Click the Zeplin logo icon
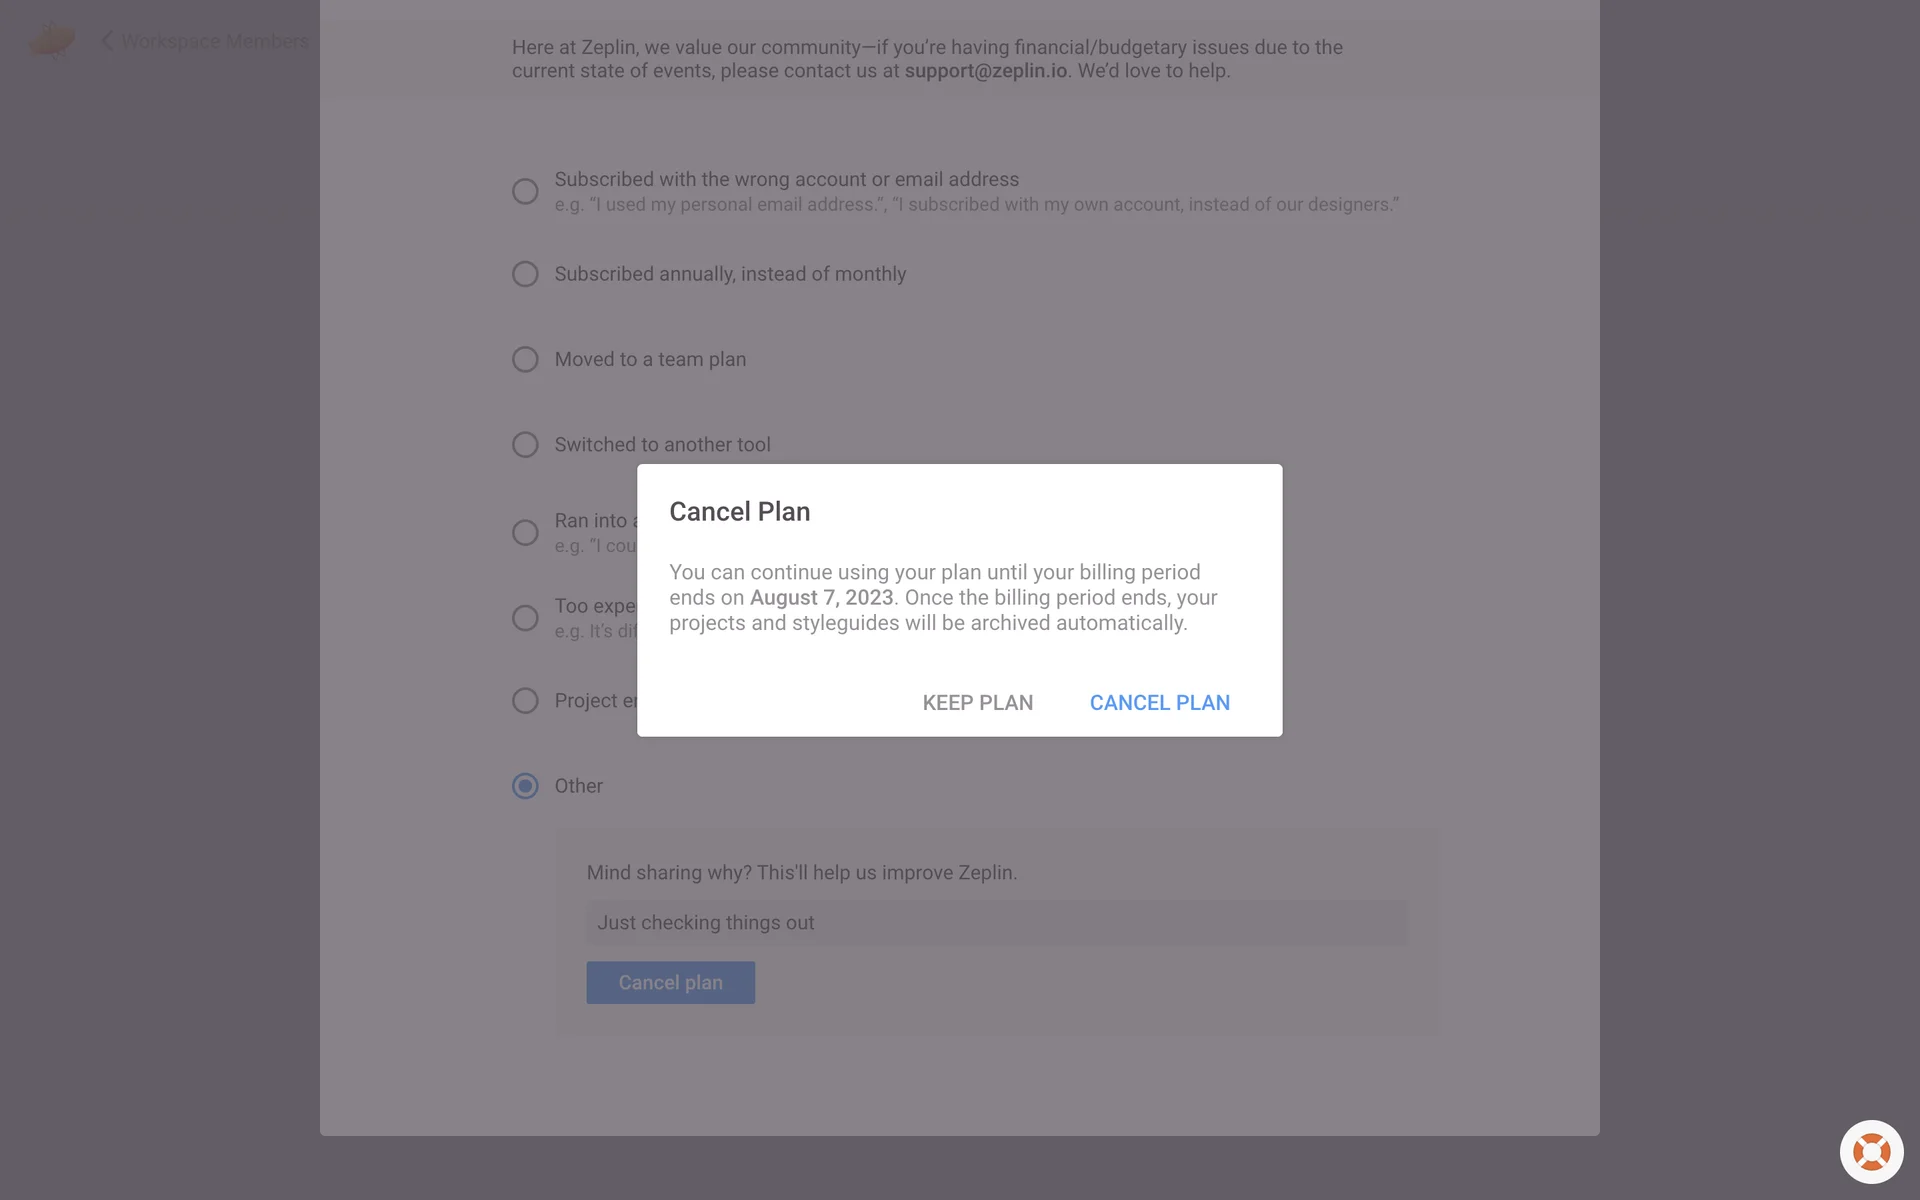 pyautogui.click(x=52, y=40)
